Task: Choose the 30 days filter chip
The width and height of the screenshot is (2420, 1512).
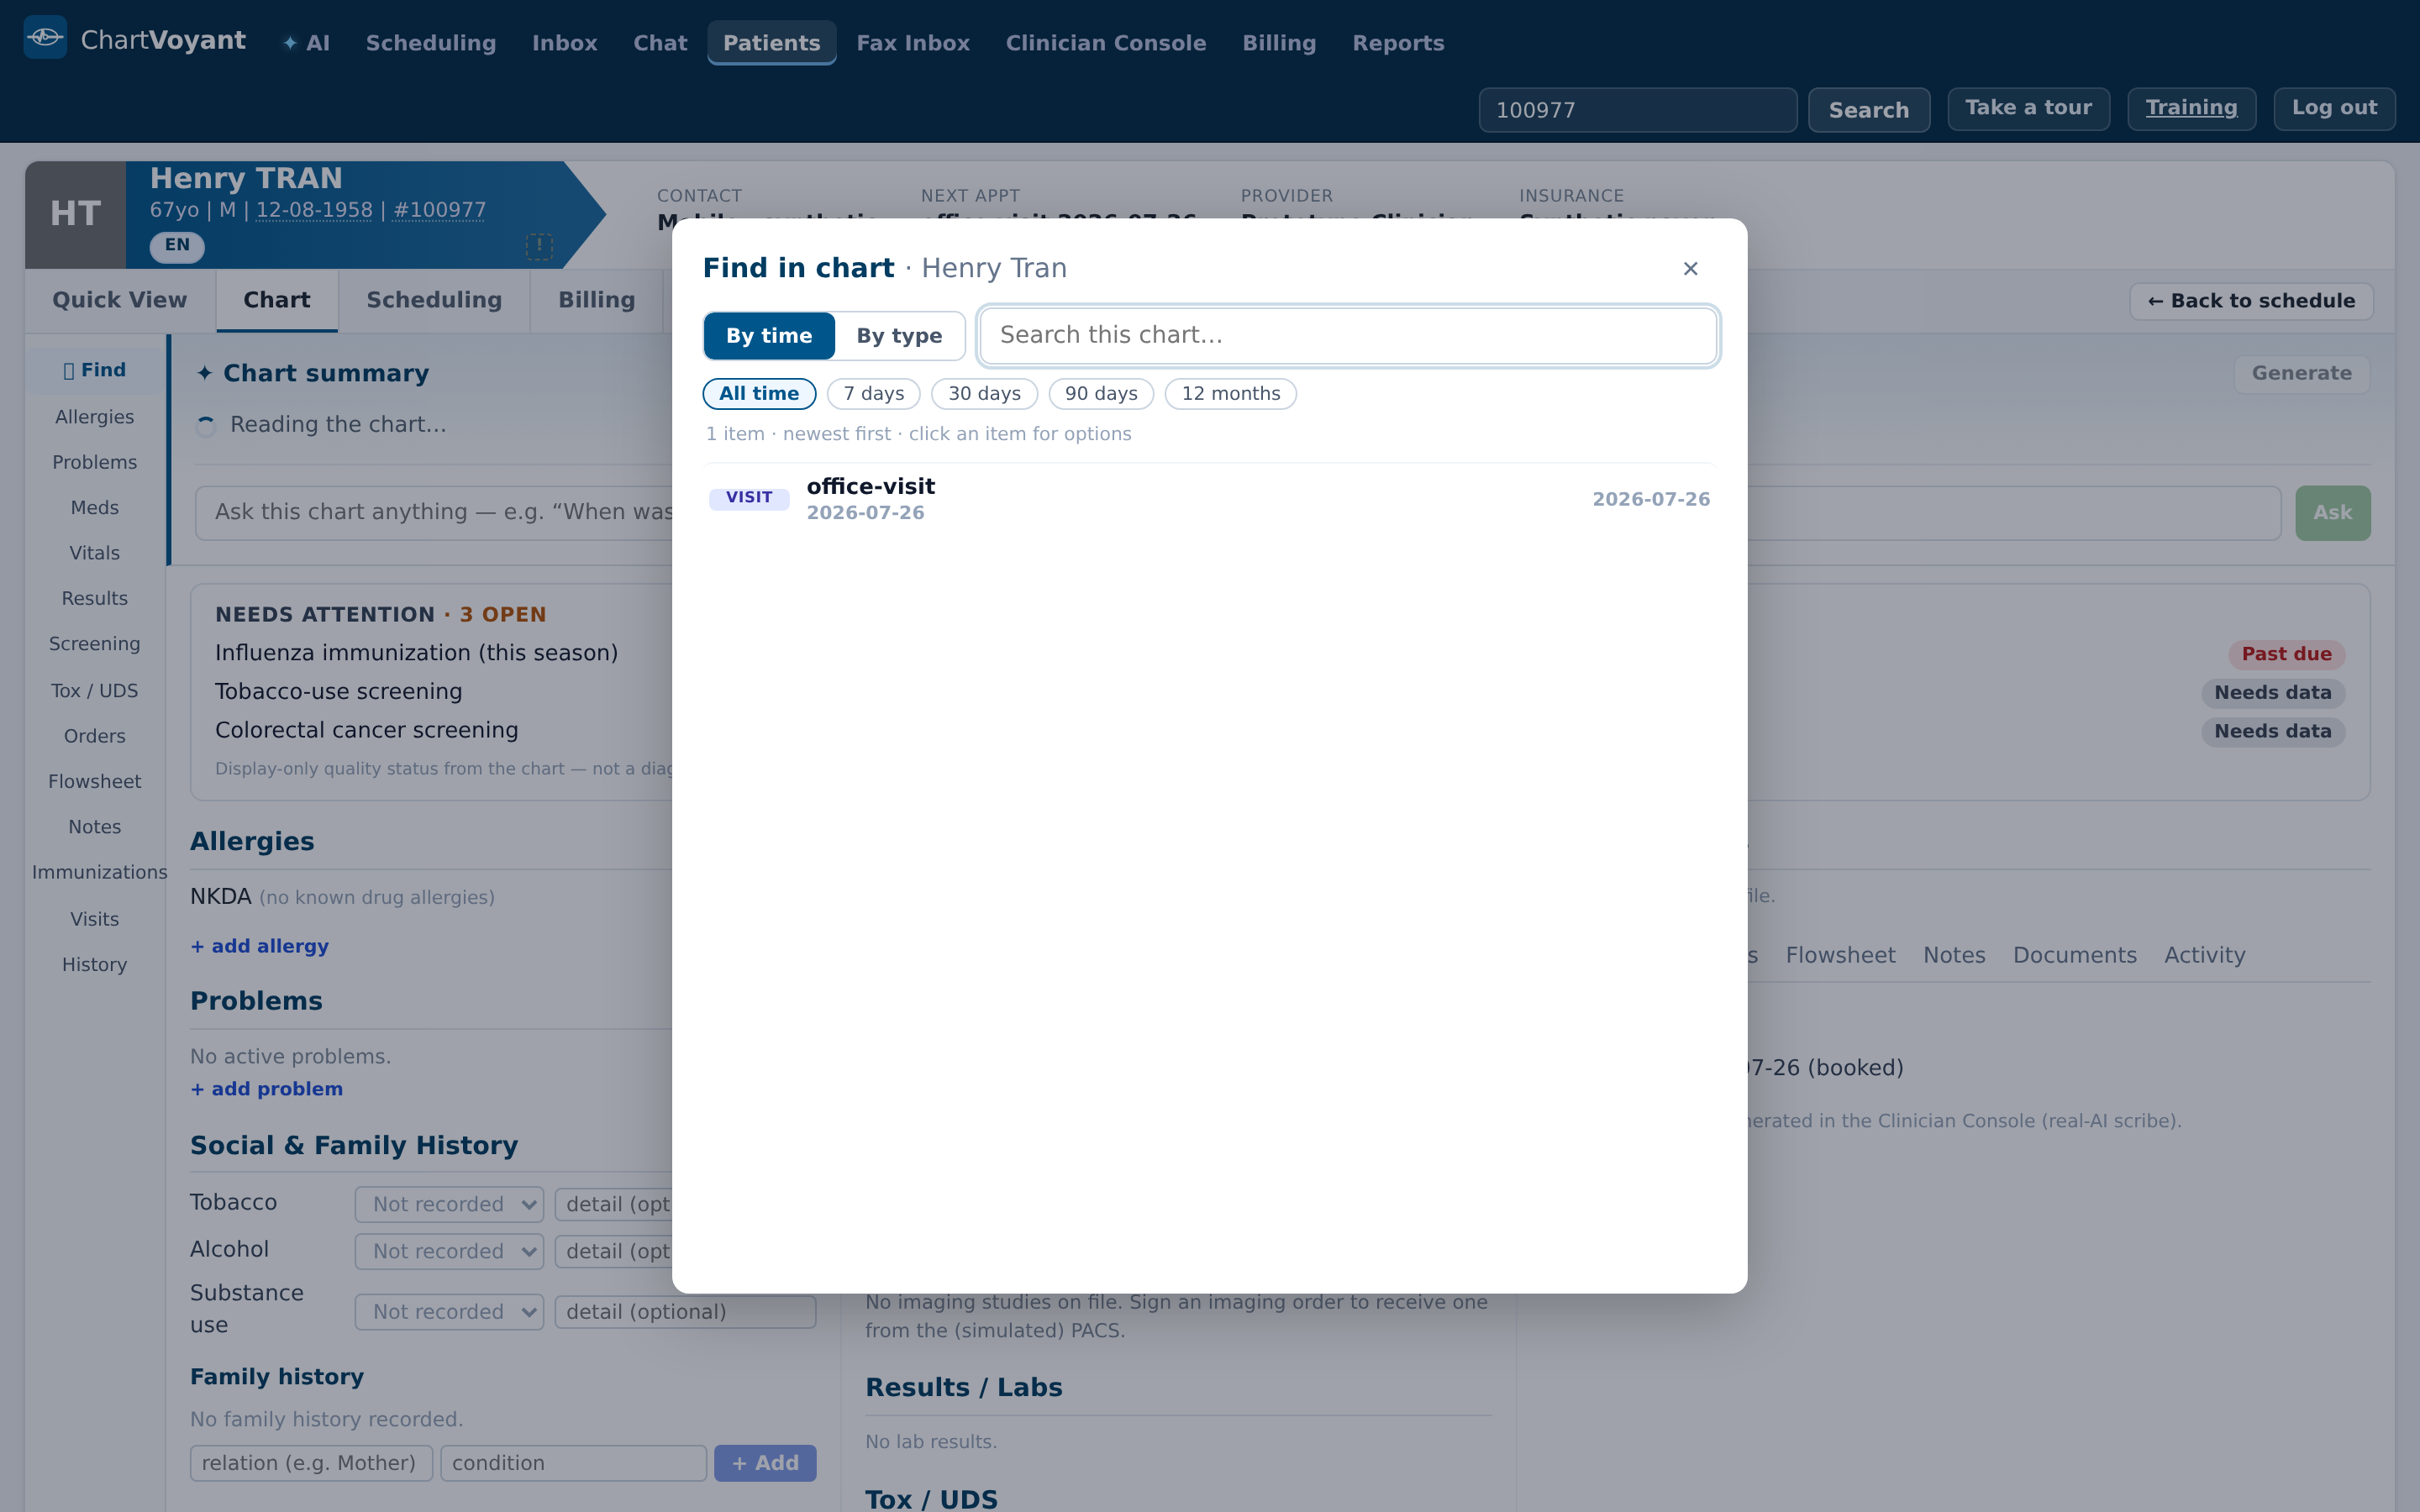Action: pyautogui.click(x=984, y=394)
